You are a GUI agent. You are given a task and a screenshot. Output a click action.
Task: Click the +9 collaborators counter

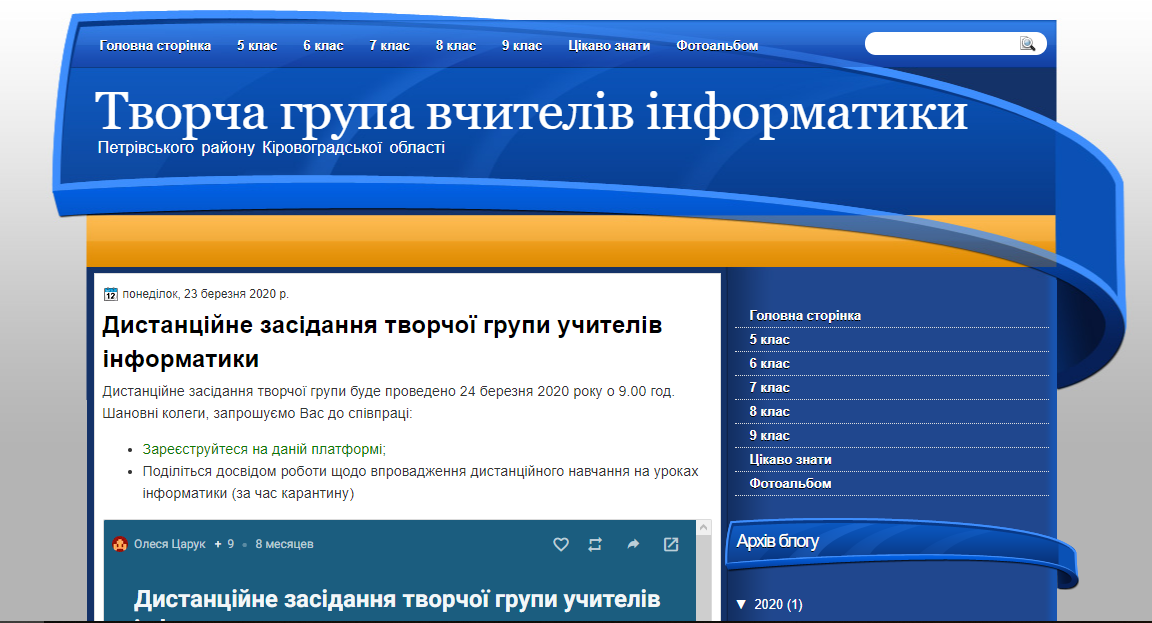click(224, 544)
